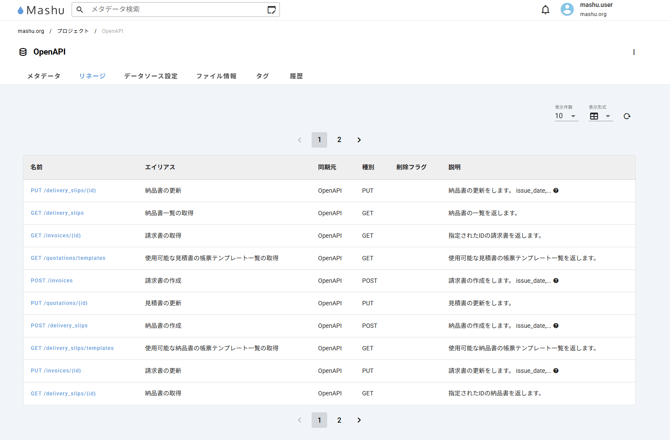
Task: Expand the 表示件数 dropdown showing 10
Action: point(566,116)
